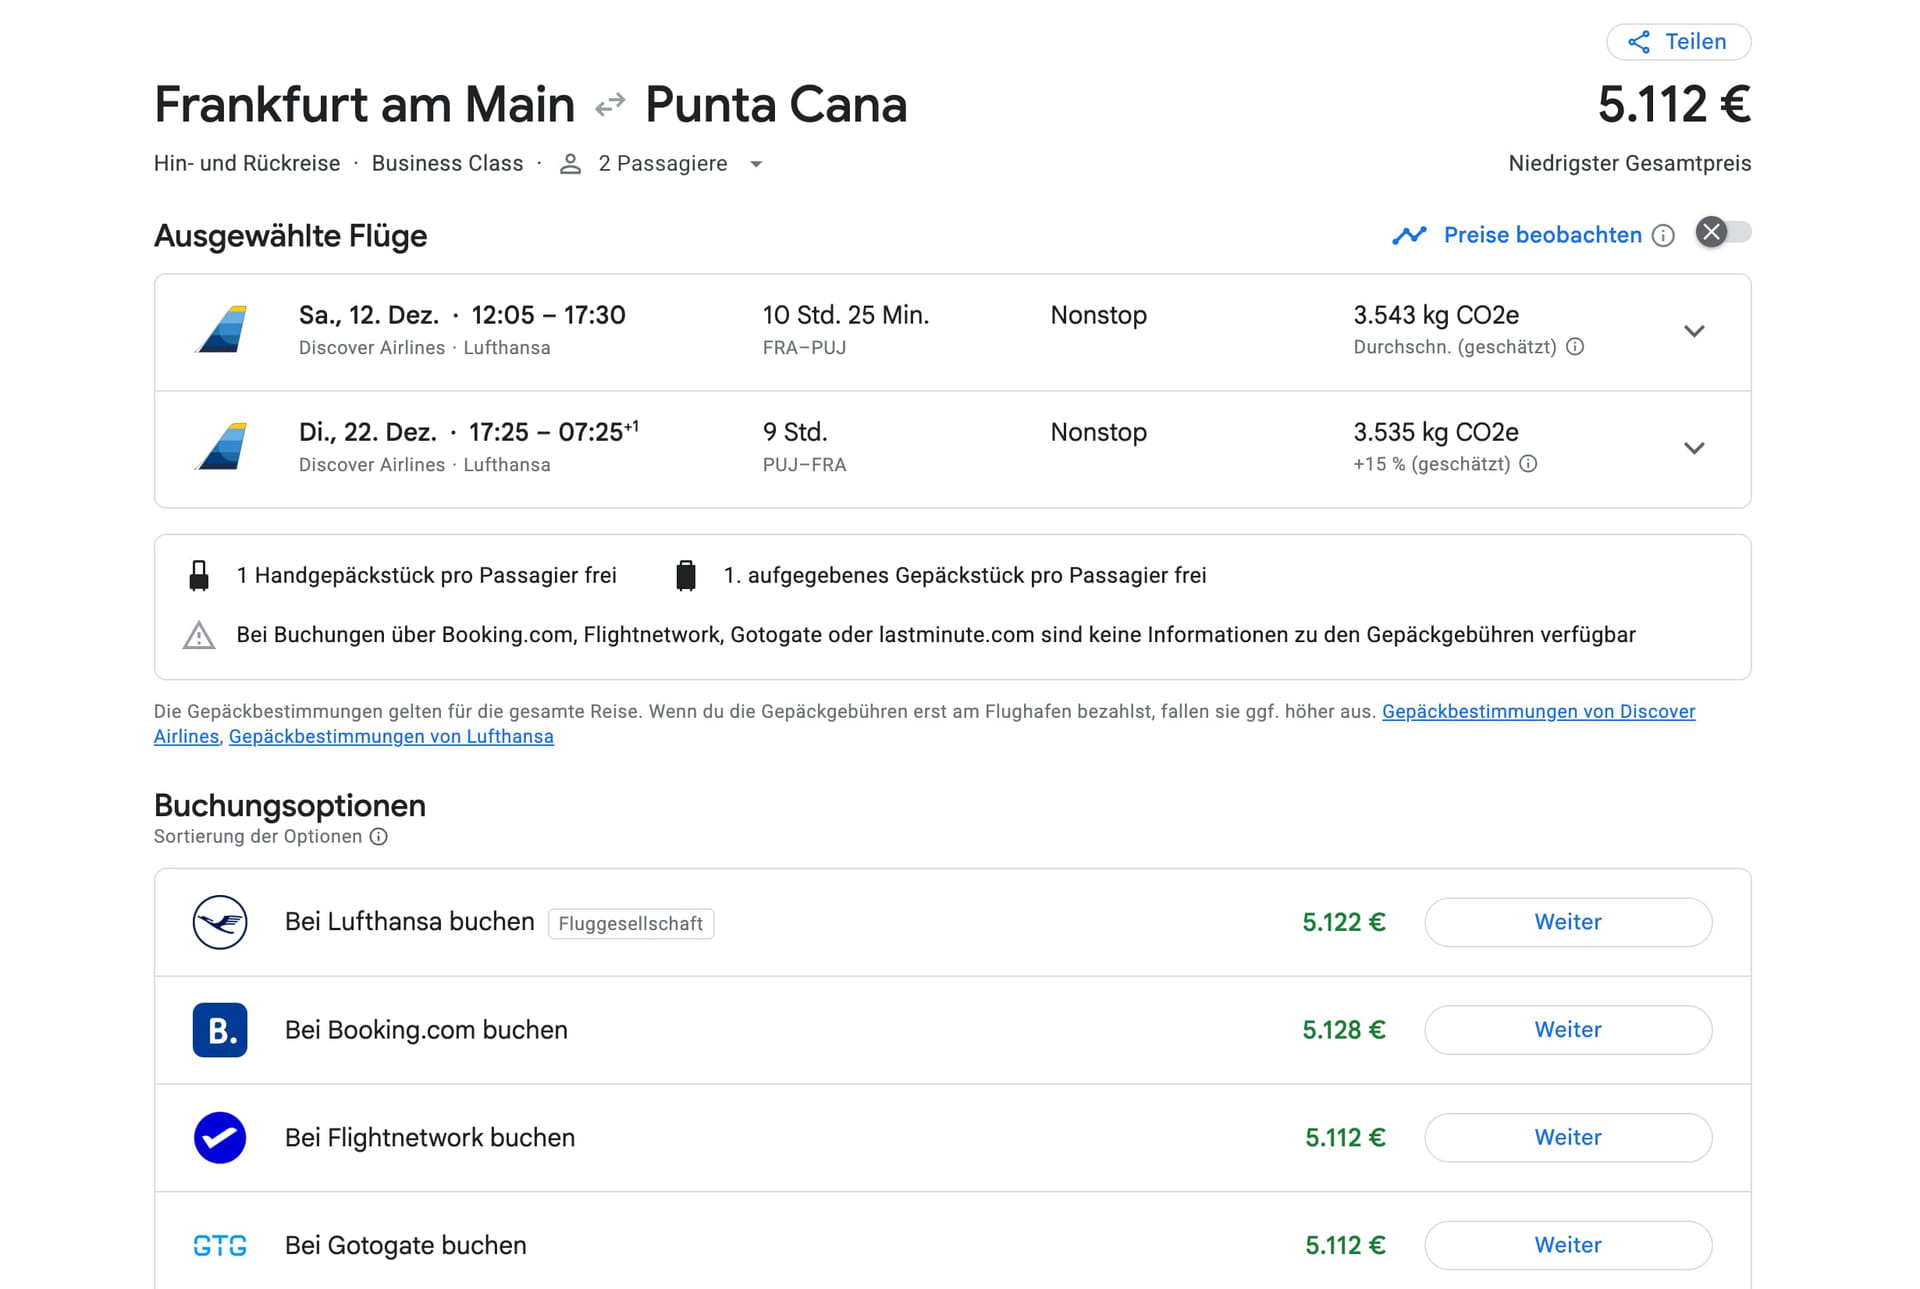Click the checked baggage suitcase icon
Screen dimensions: 1920x1289
685,575
